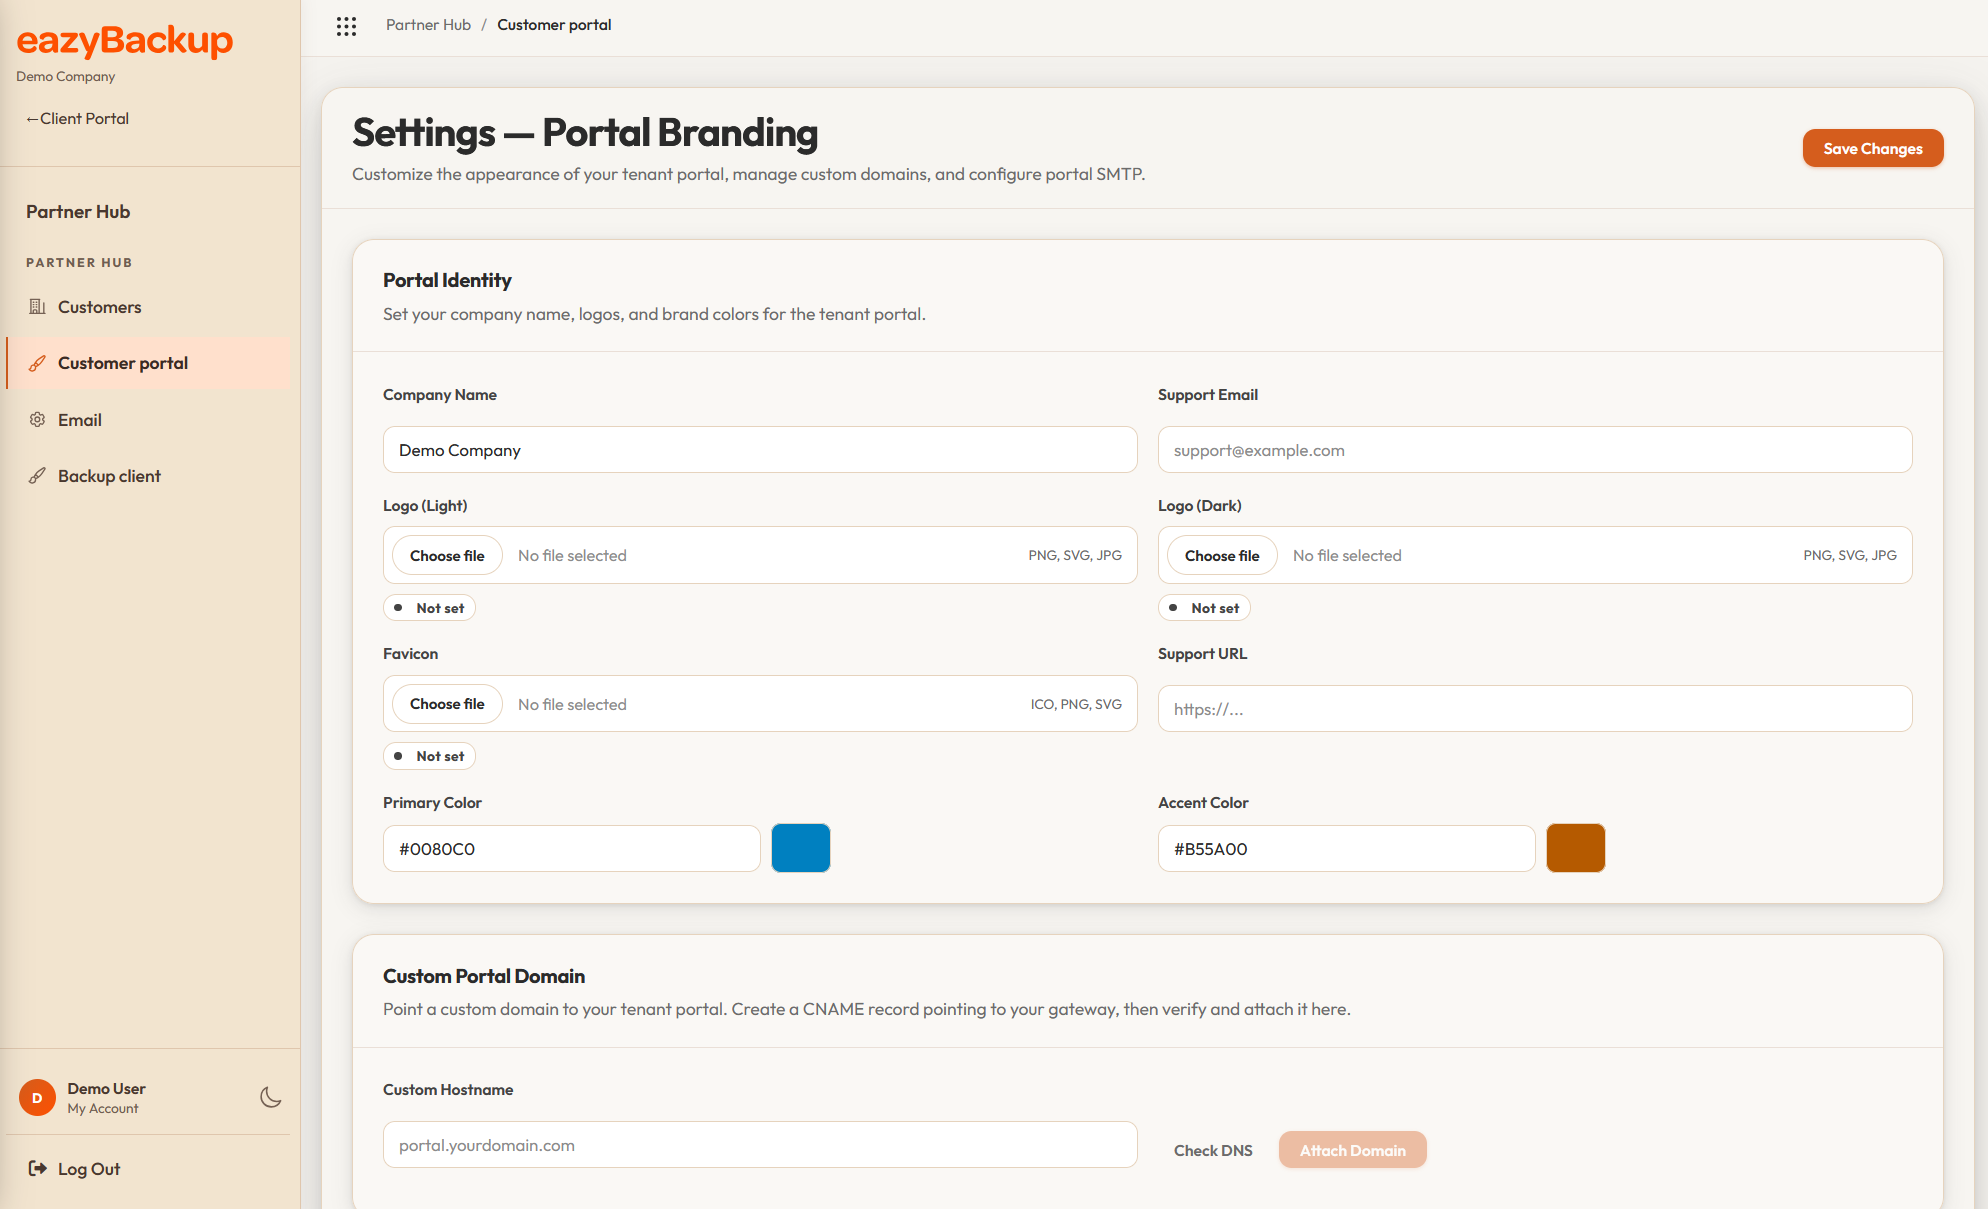Go to Email settings page
Viewport: 1988px width, 1209px height.
[x=148, y=420]
